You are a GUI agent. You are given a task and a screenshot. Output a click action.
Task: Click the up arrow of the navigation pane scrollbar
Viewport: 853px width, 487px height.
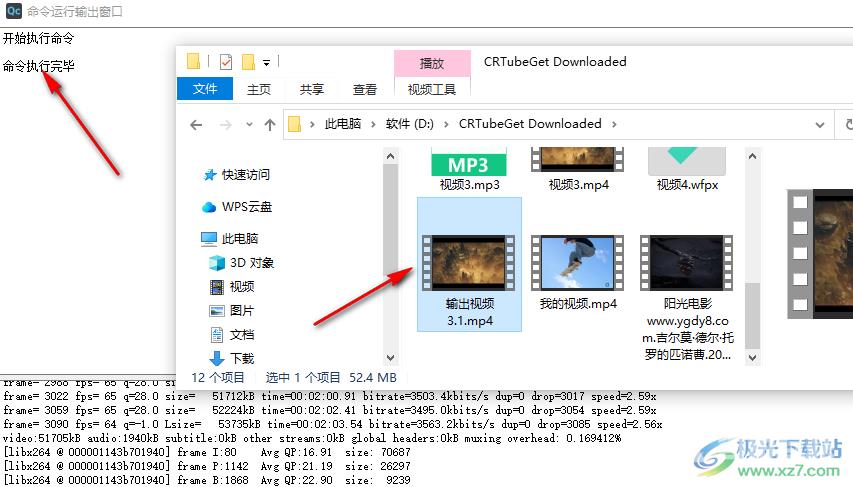pos(390,157)
